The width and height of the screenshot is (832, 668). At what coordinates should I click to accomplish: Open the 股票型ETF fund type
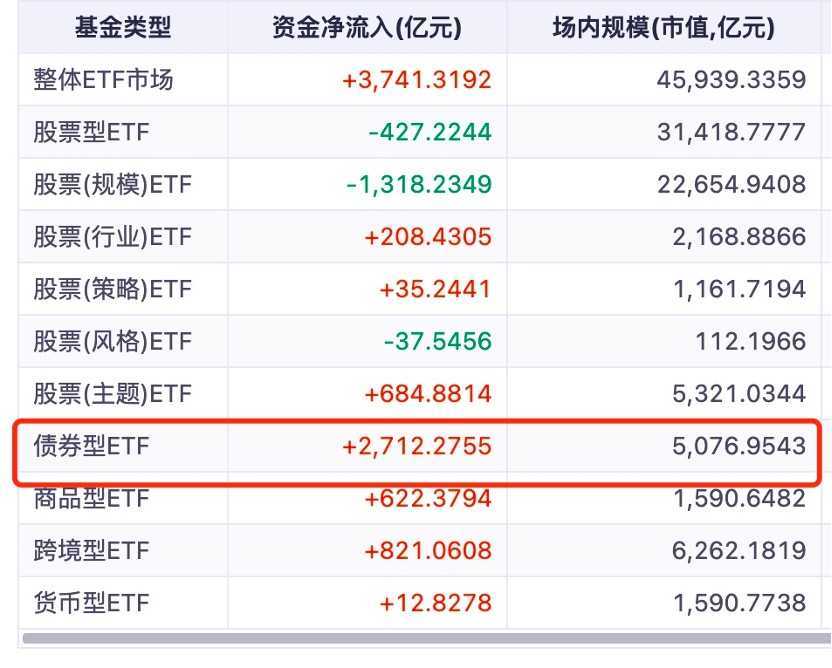click(x=92, y=132)
